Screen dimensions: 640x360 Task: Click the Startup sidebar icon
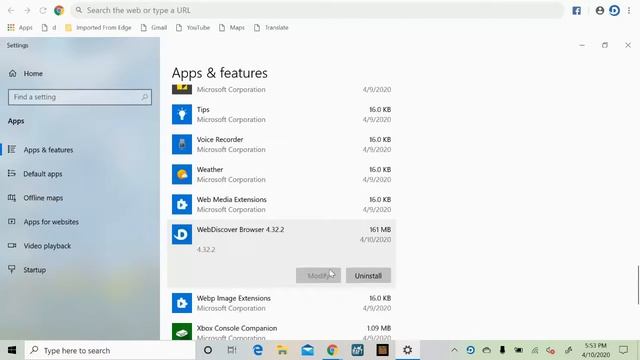point(12,269)
